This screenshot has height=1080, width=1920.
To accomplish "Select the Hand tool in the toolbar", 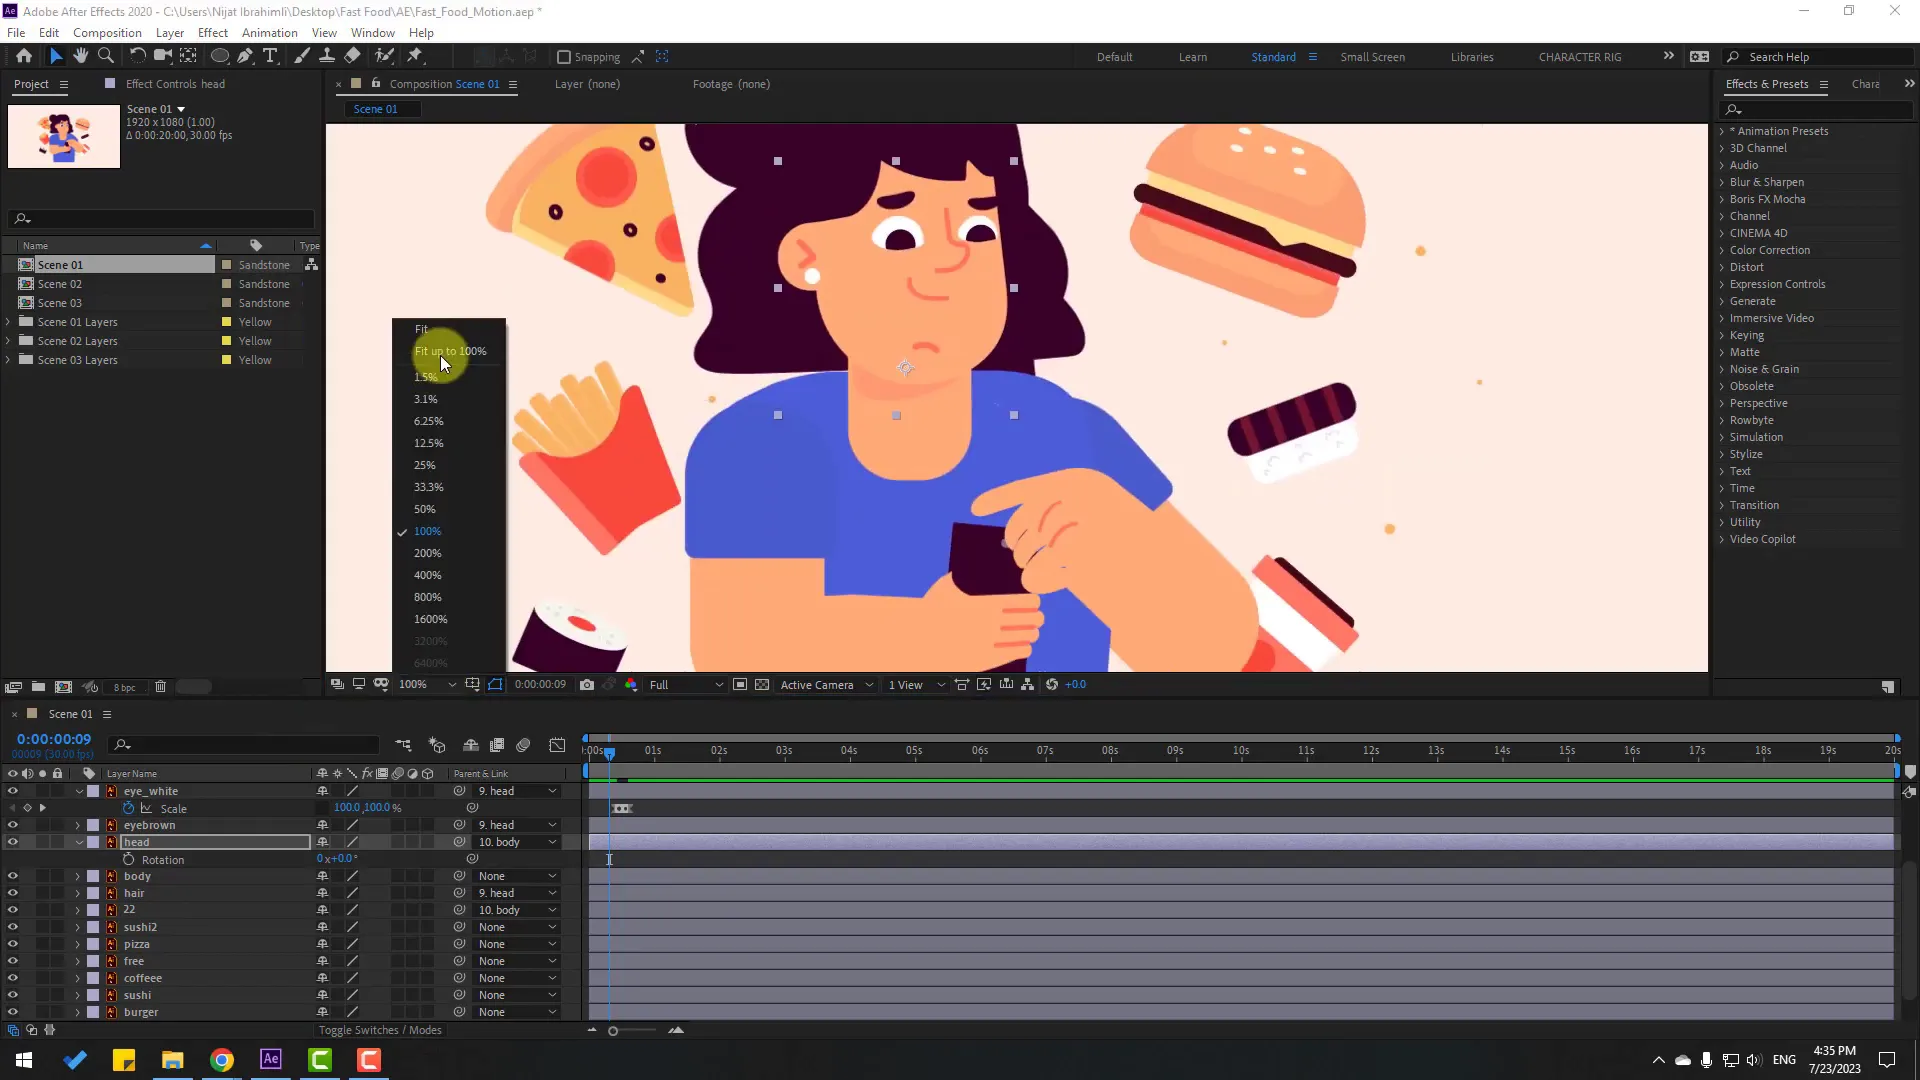I will point(81,56).
